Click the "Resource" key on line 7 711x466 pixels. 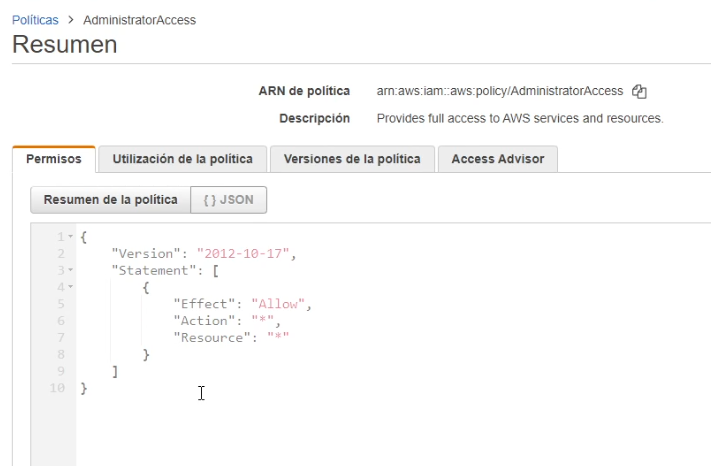(x=214, y=338)
